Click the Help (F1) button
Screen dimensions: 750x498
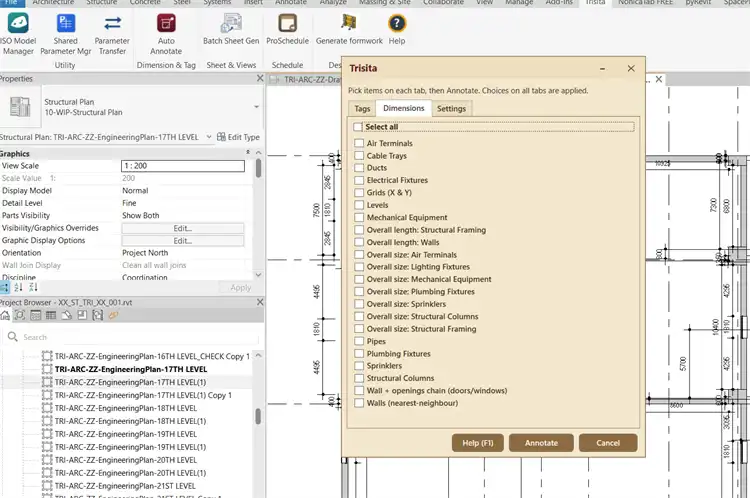pos(477,443)
